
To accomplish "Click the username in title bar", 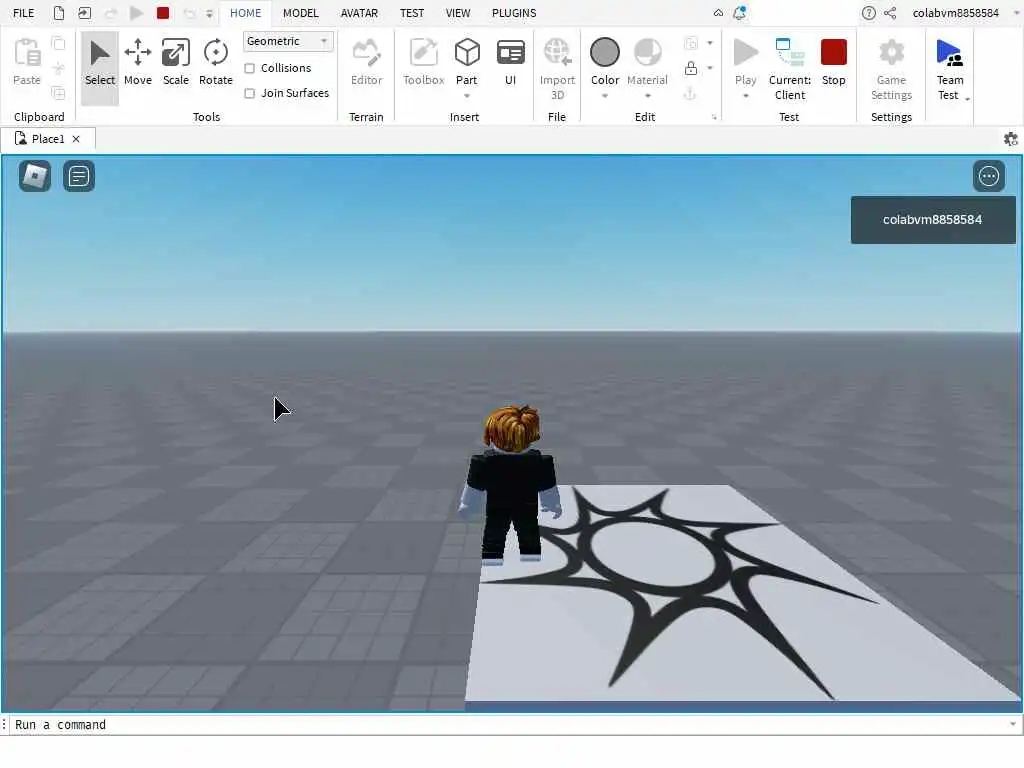I will pos(955,13).
